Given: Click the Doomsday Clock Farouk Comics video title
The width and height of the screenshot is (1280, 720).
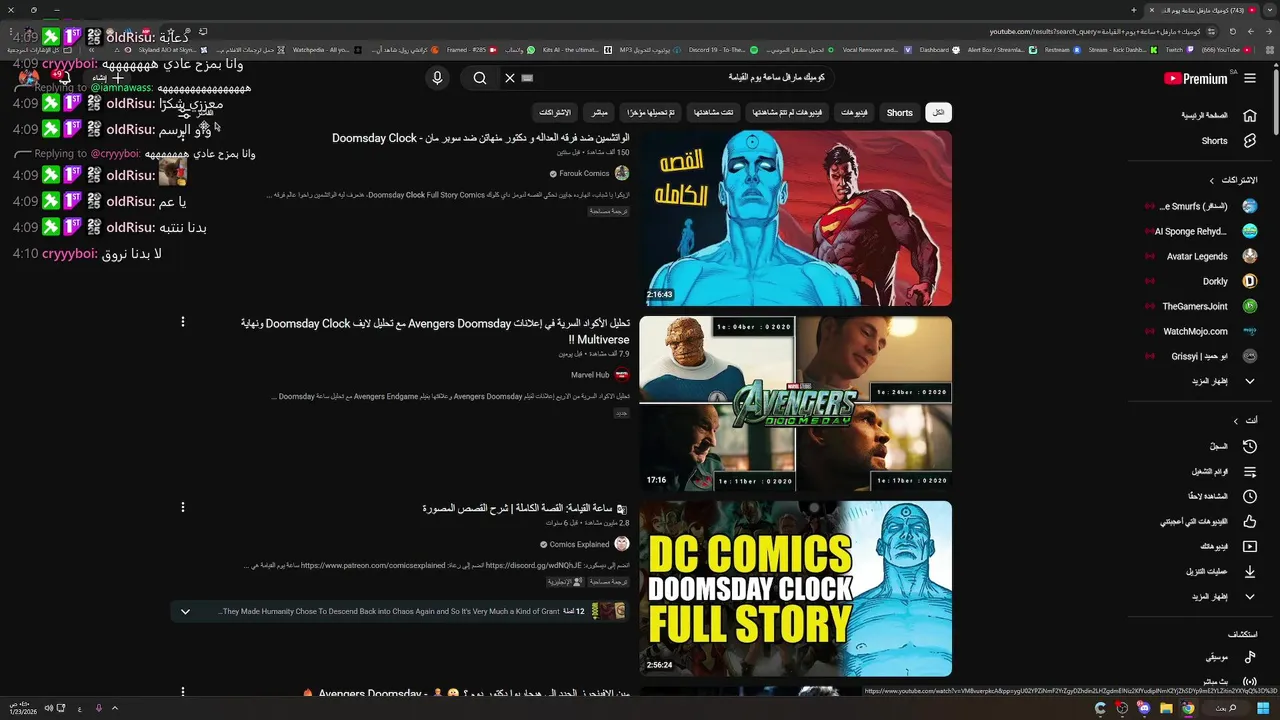Looking at the screenshot, I should 481,138.
